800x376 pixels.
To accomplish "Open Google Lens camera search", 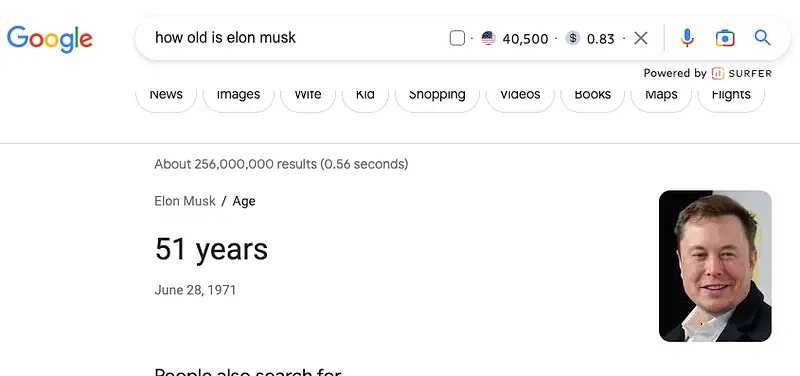I will click(x=725, y=38).
